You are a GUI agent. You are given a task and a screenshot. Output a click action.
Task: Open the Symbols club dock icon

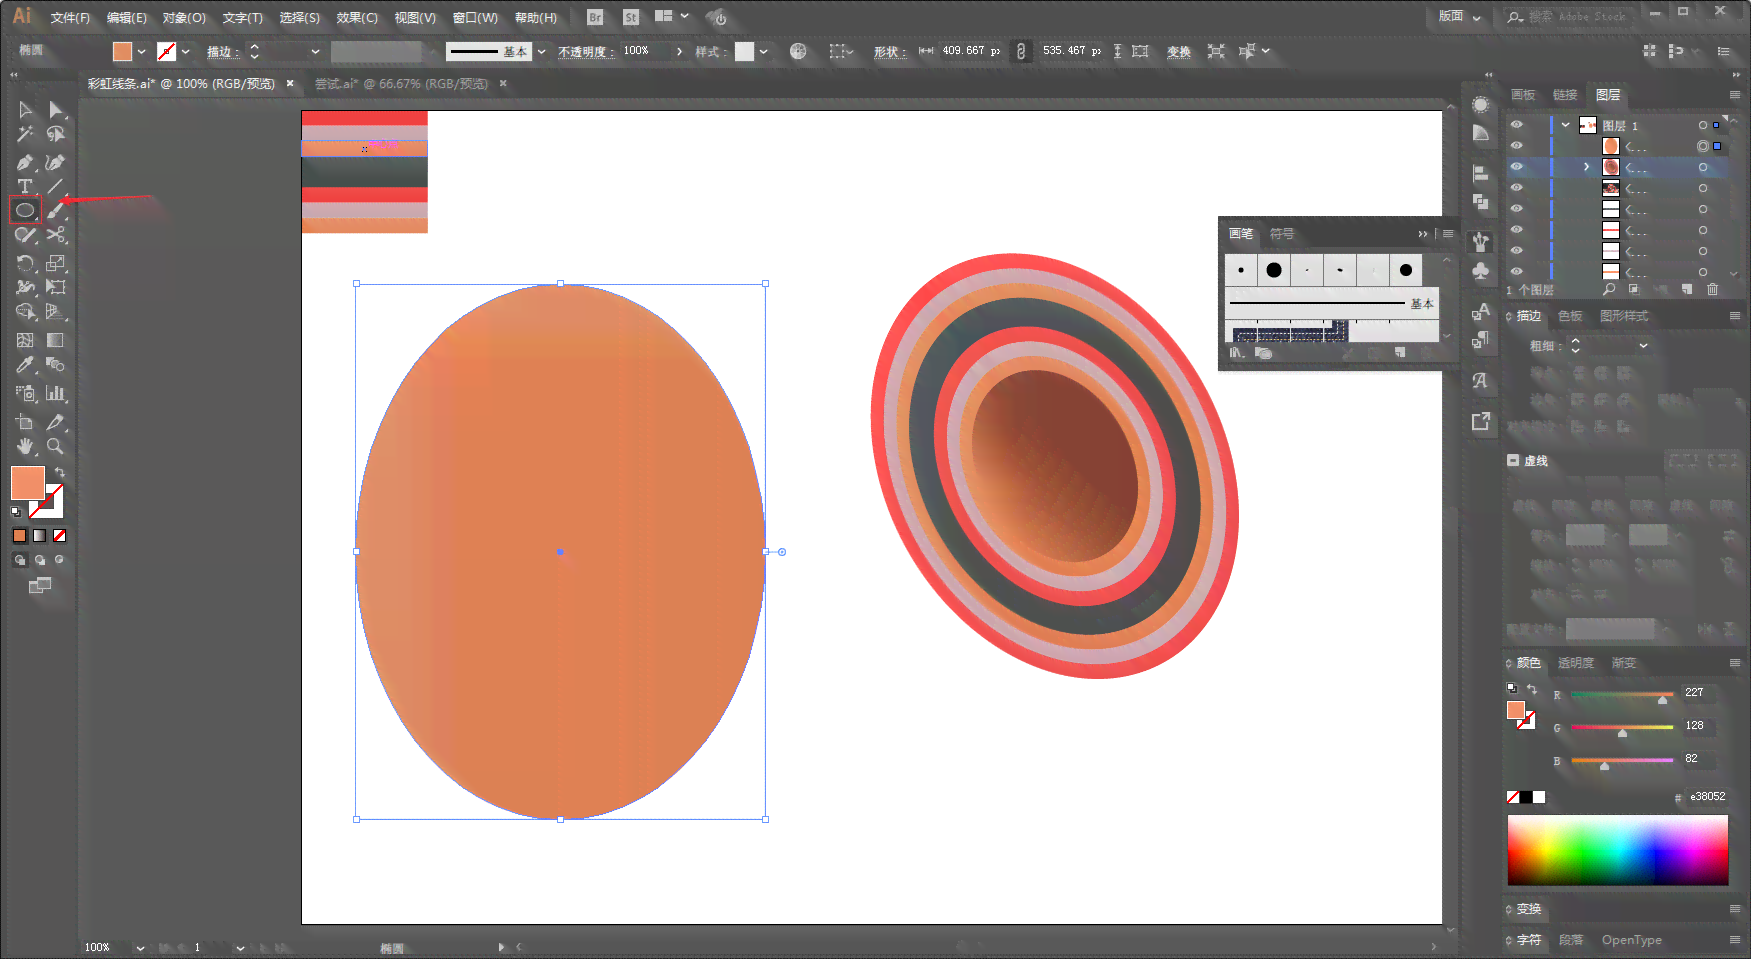[x=1480, y=270]
